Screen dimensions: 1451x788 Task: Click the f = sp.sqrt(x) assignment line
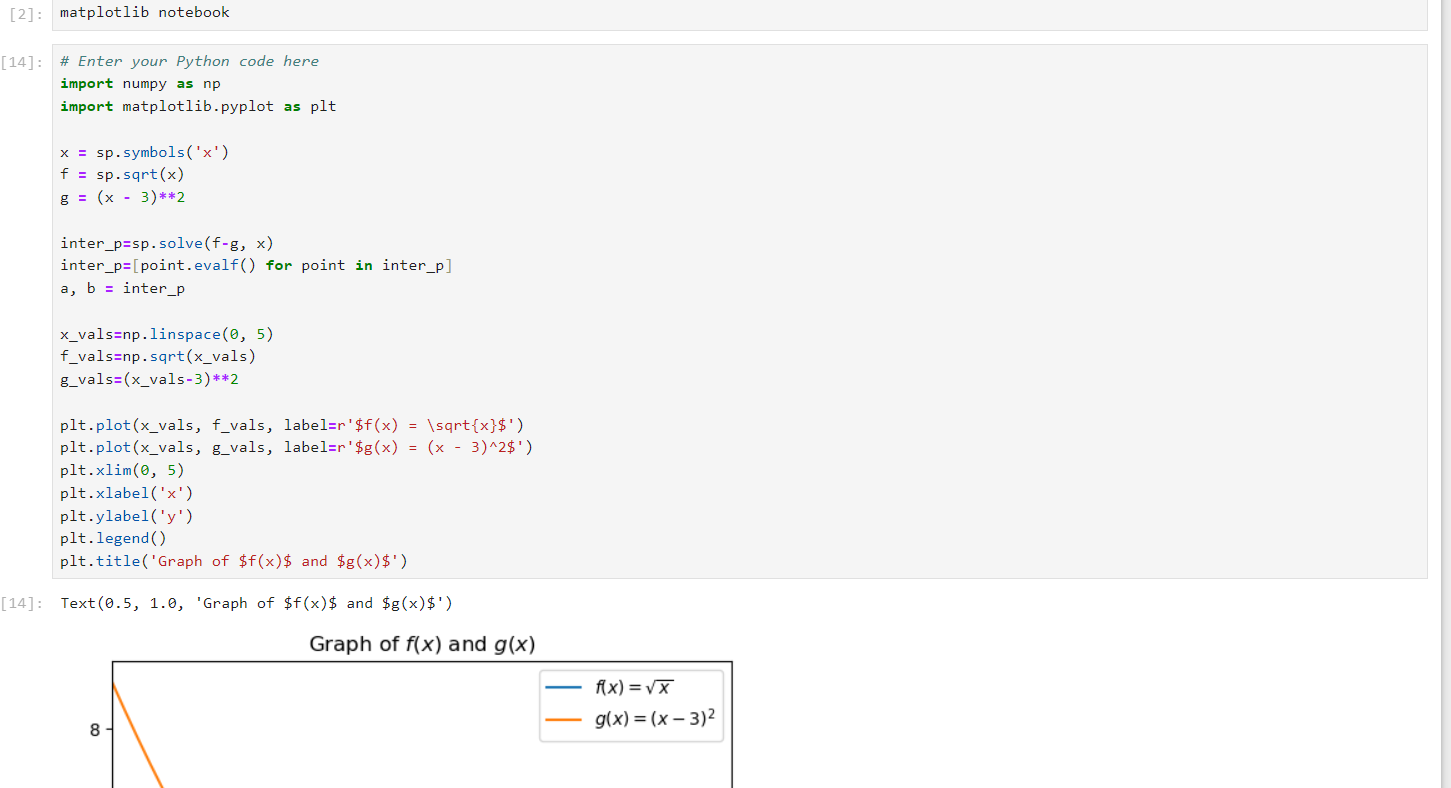[x=120, y=174]
